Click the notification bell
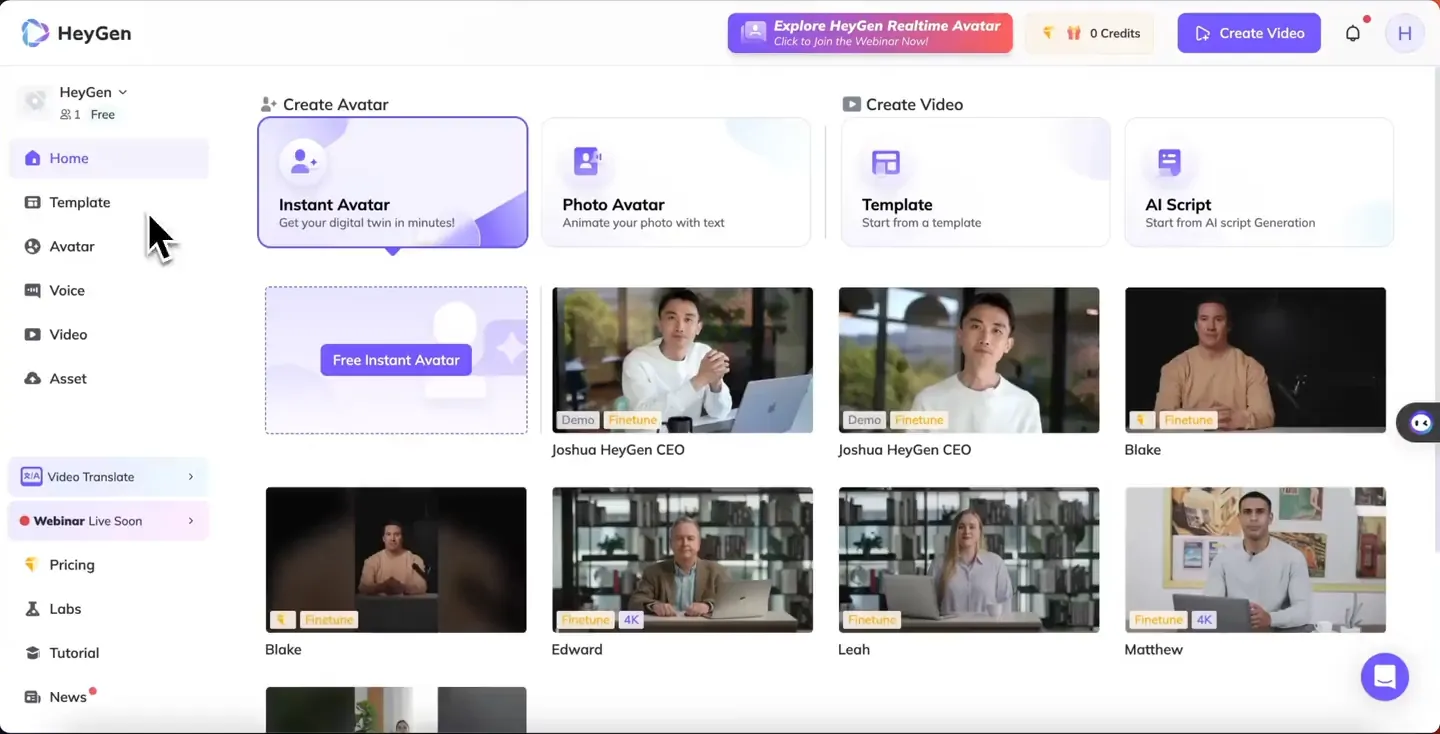The height and width of the screenshot is (734, 1440). coord(1353,32)
